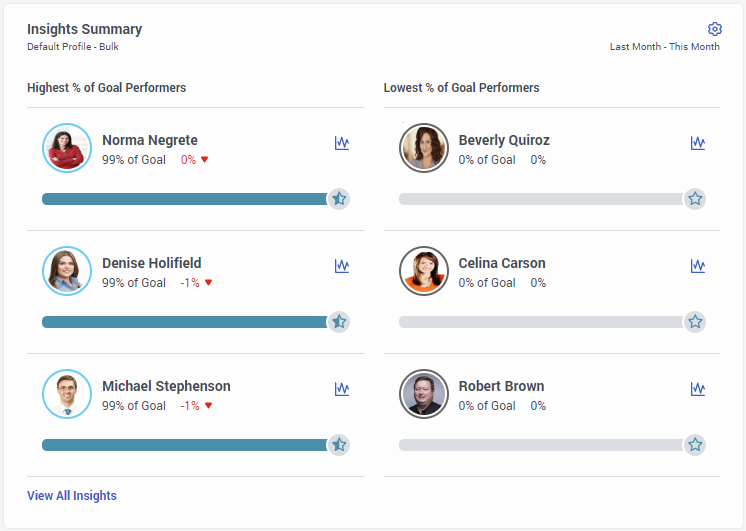
Task: Open the Insights Summary settings gear
Action: (x=714, y=29)
